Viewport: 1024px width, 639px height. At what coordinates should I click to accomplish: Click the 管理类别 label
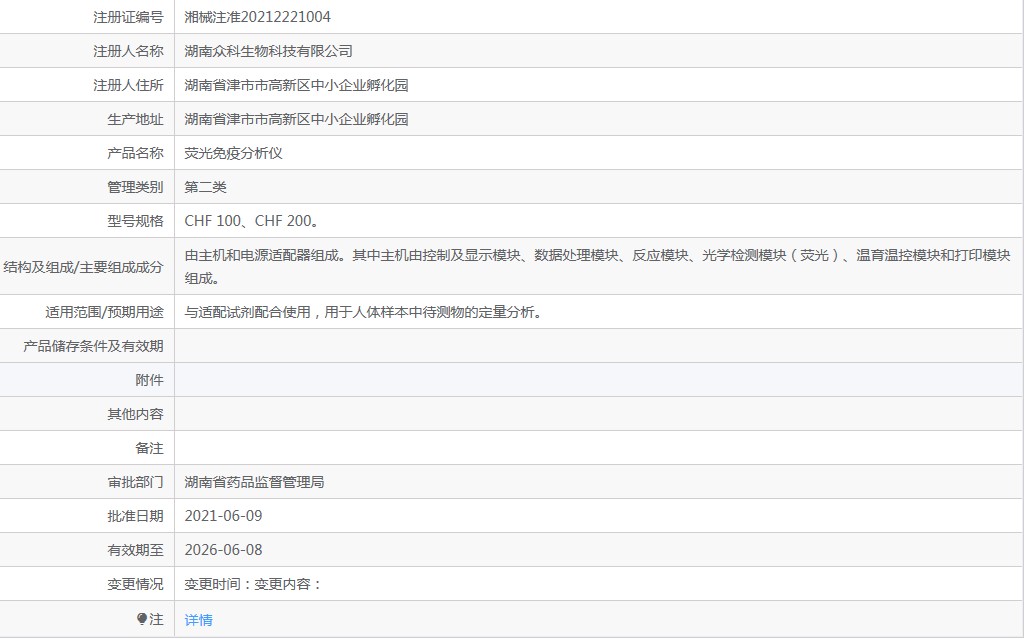(x=135, y=187)
